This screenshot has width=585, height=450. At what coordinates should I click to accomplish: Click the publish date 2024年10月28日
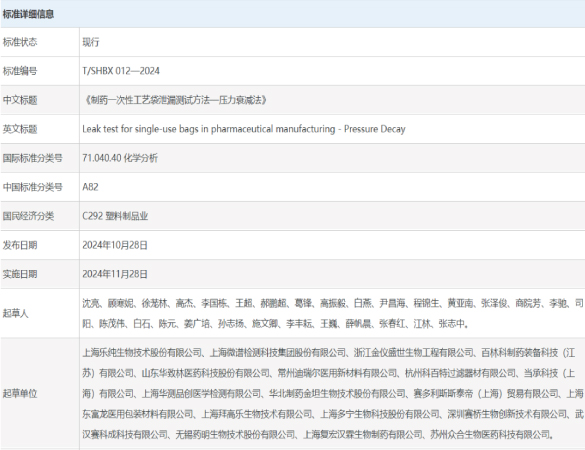pyautogui.click(x=115, y=245)
